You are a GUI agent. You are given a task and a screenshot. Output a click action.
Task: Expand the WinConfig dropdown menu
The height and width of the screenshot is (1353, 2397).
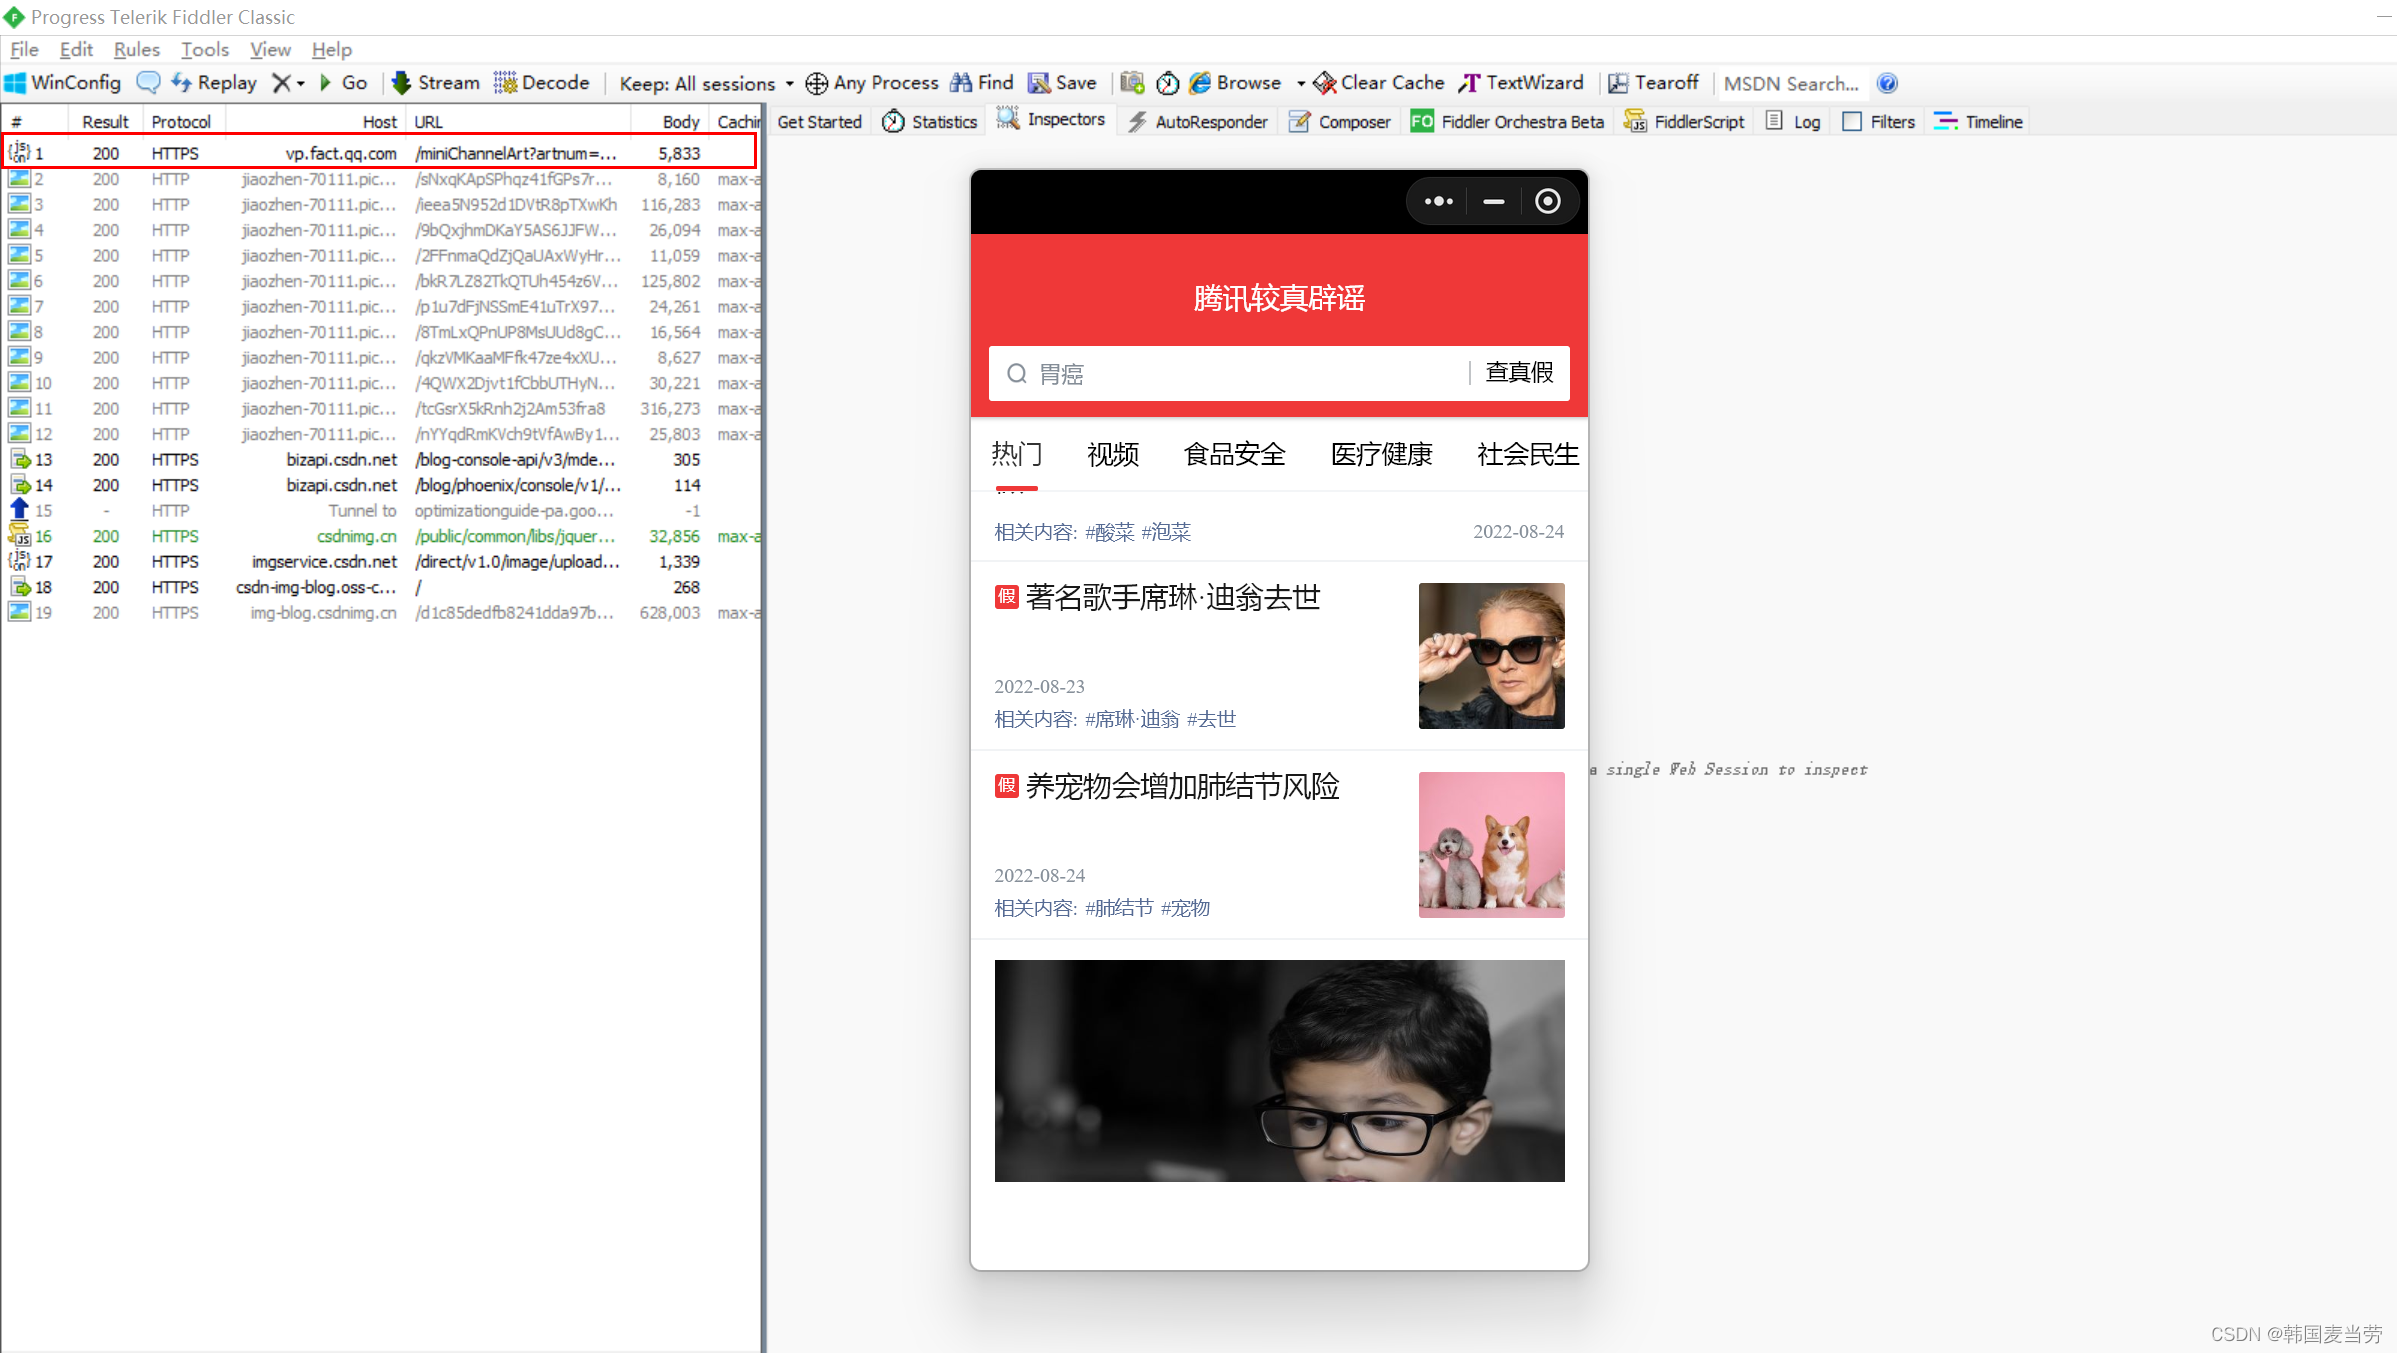coord(66,84)
